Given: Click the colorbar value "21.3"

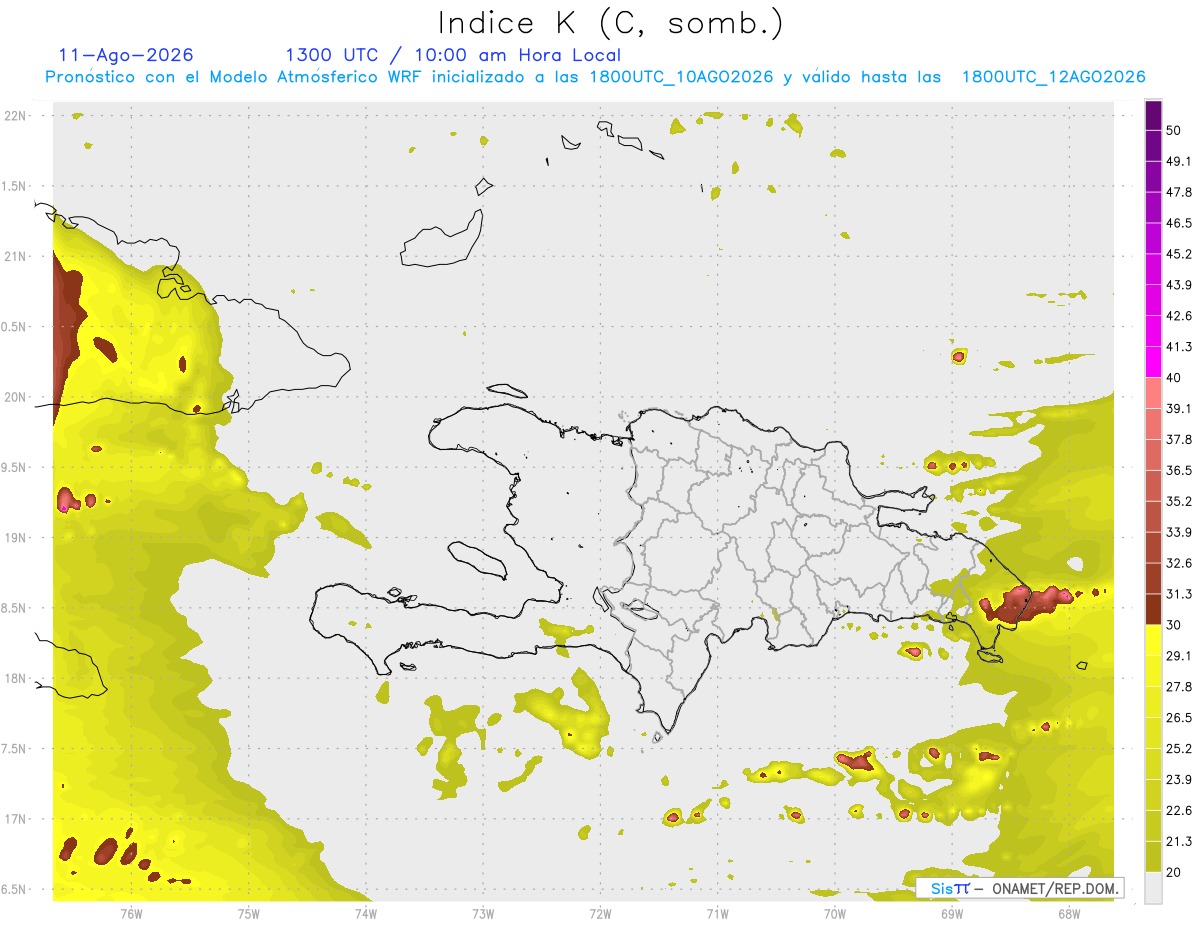Looking at the screenshot, I should coord(1180,842).
